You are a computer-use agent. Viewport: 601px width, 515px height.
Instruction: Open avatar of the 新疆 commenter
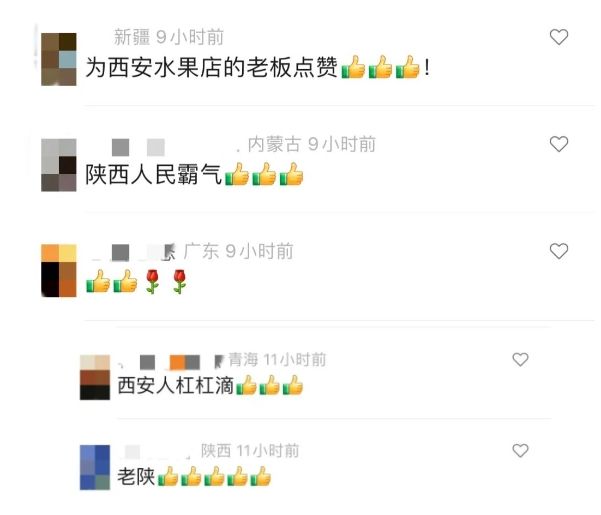tap(59, 59)
